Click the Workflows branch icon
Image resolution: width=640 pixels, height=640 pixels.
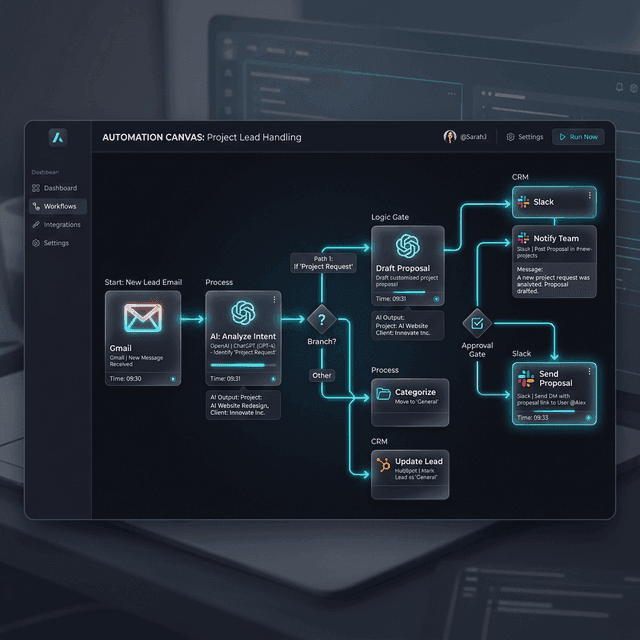tap(36, 206)
